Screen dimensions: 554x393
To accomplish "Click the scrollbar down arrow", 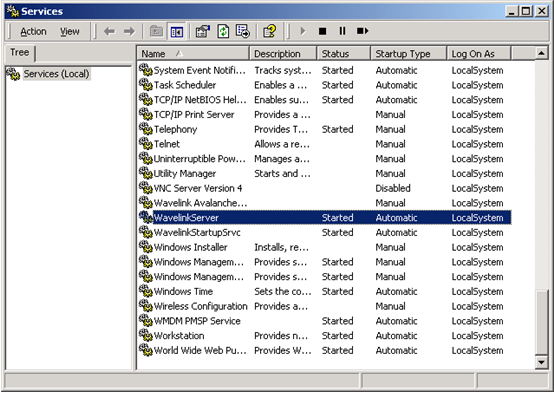I will point(542,362).
